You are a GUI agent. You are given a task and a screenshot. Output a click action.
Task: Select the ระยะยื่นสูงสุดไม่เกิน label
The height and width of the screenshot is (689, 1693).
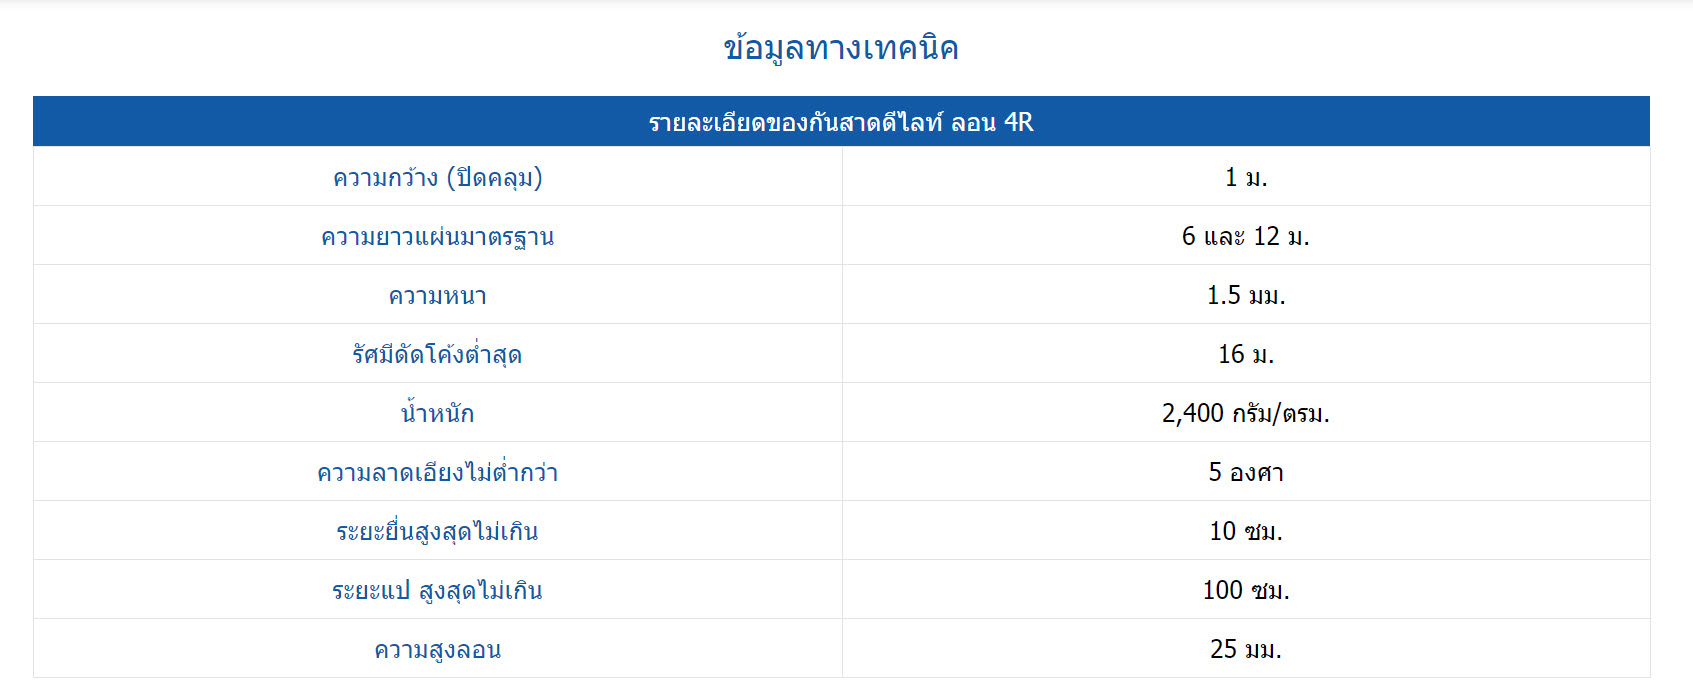click(x=437, y=532)
